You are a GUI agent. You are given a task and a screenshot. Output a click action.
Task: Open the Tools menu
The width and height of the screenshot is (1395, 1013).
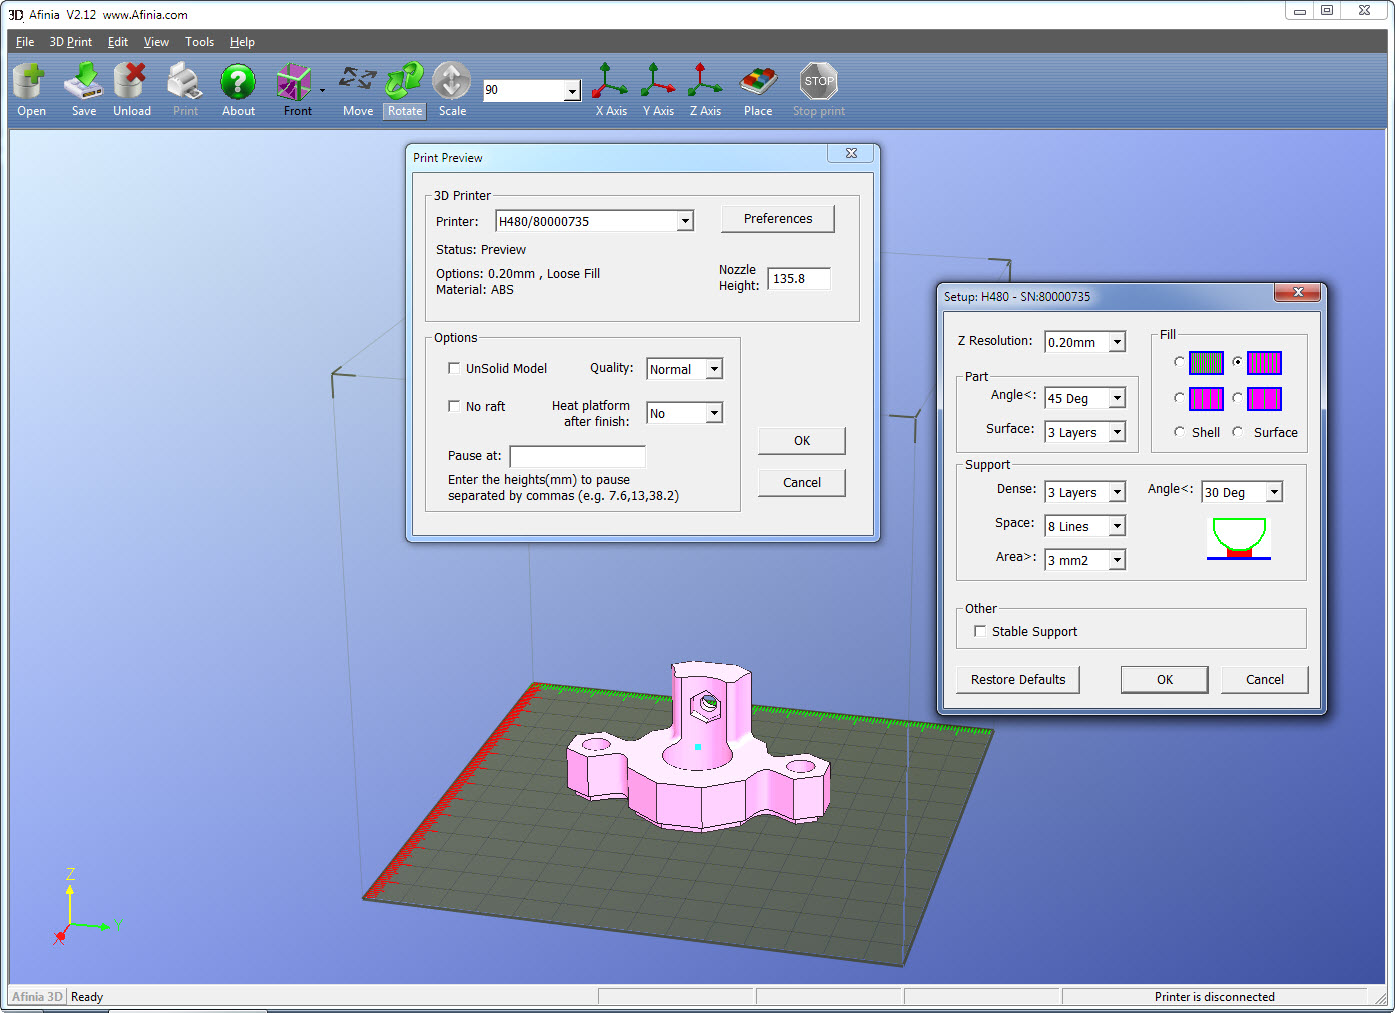[199, 42]
